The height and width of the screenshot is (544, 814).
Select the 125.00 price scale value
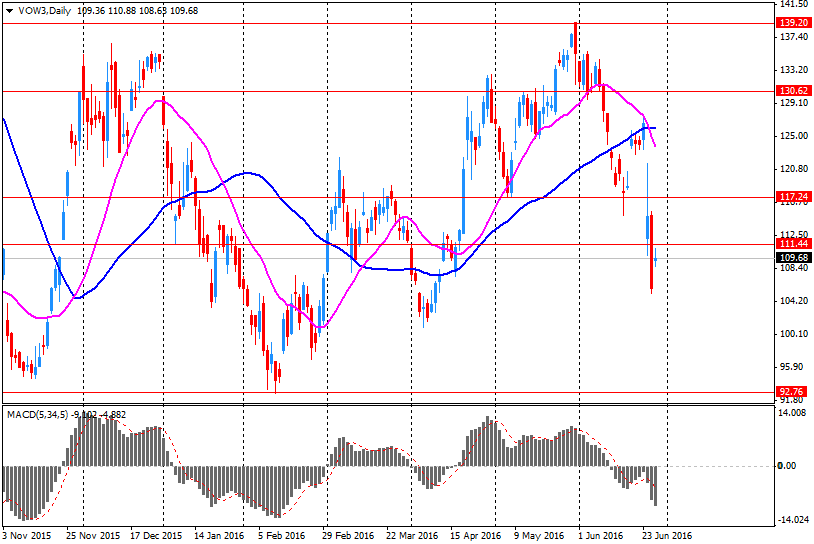click(x=794, y=135)
